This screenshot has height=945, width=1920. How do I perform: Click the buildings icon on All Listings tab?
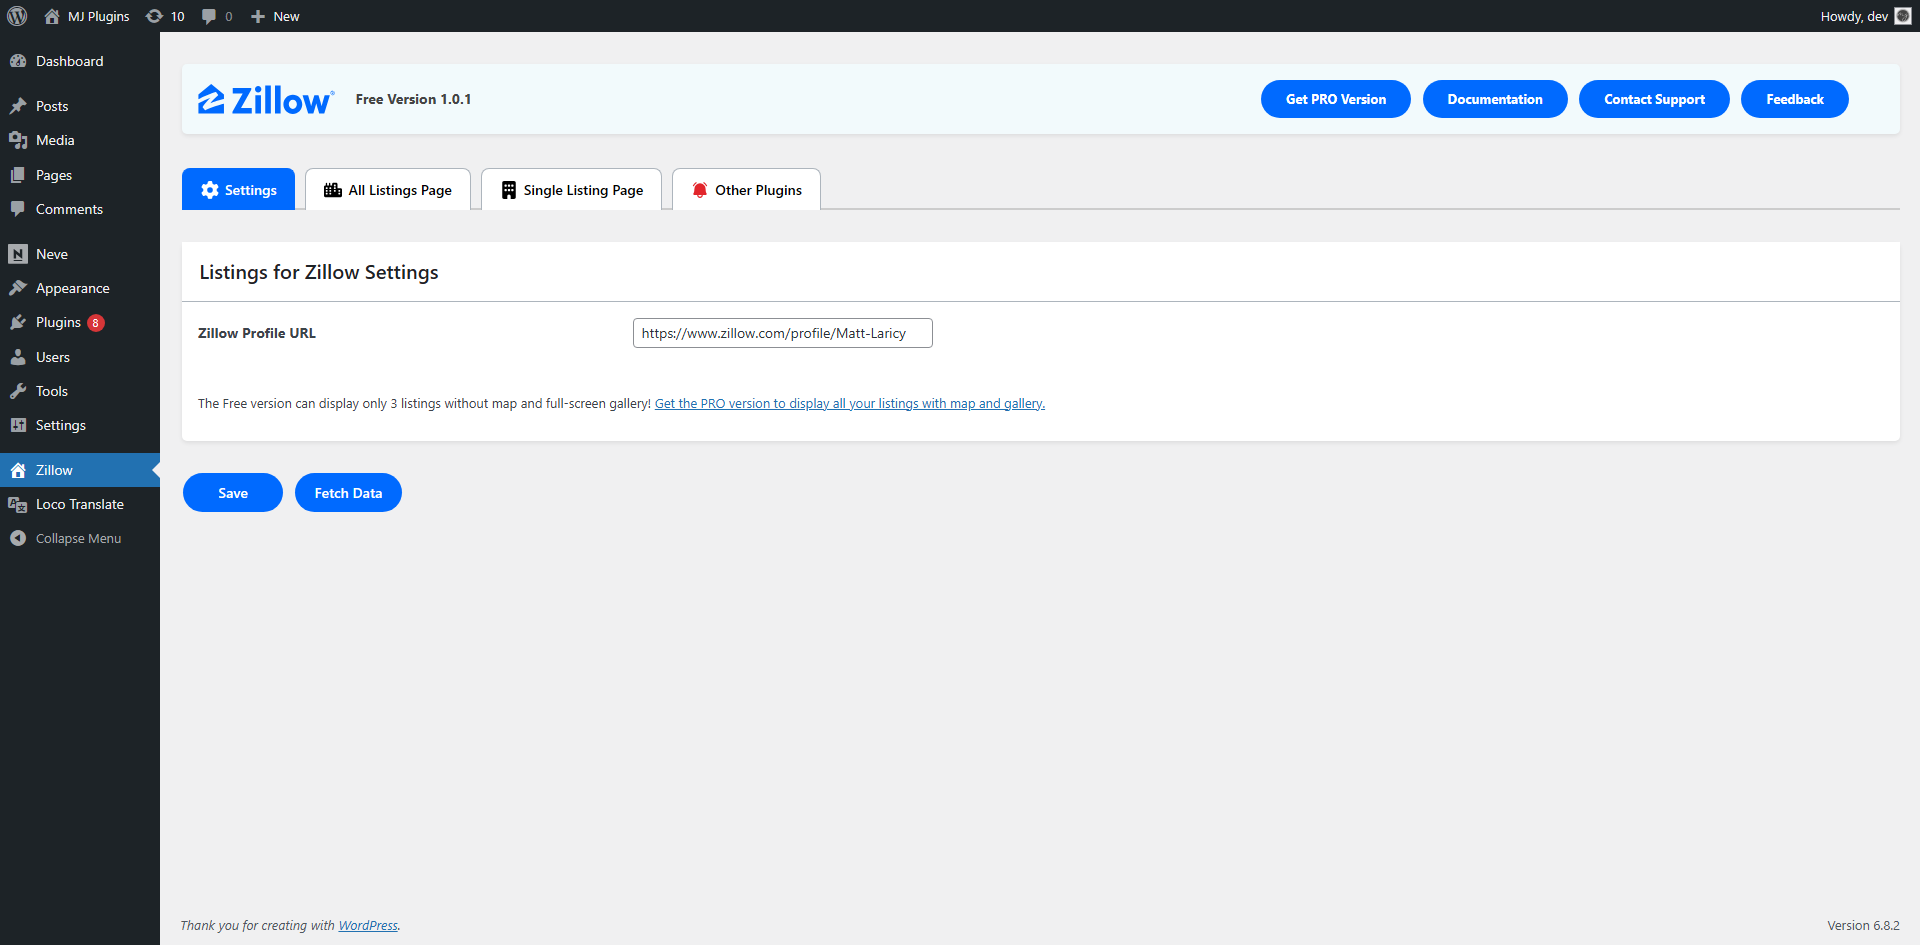click(x=333, y=190)
